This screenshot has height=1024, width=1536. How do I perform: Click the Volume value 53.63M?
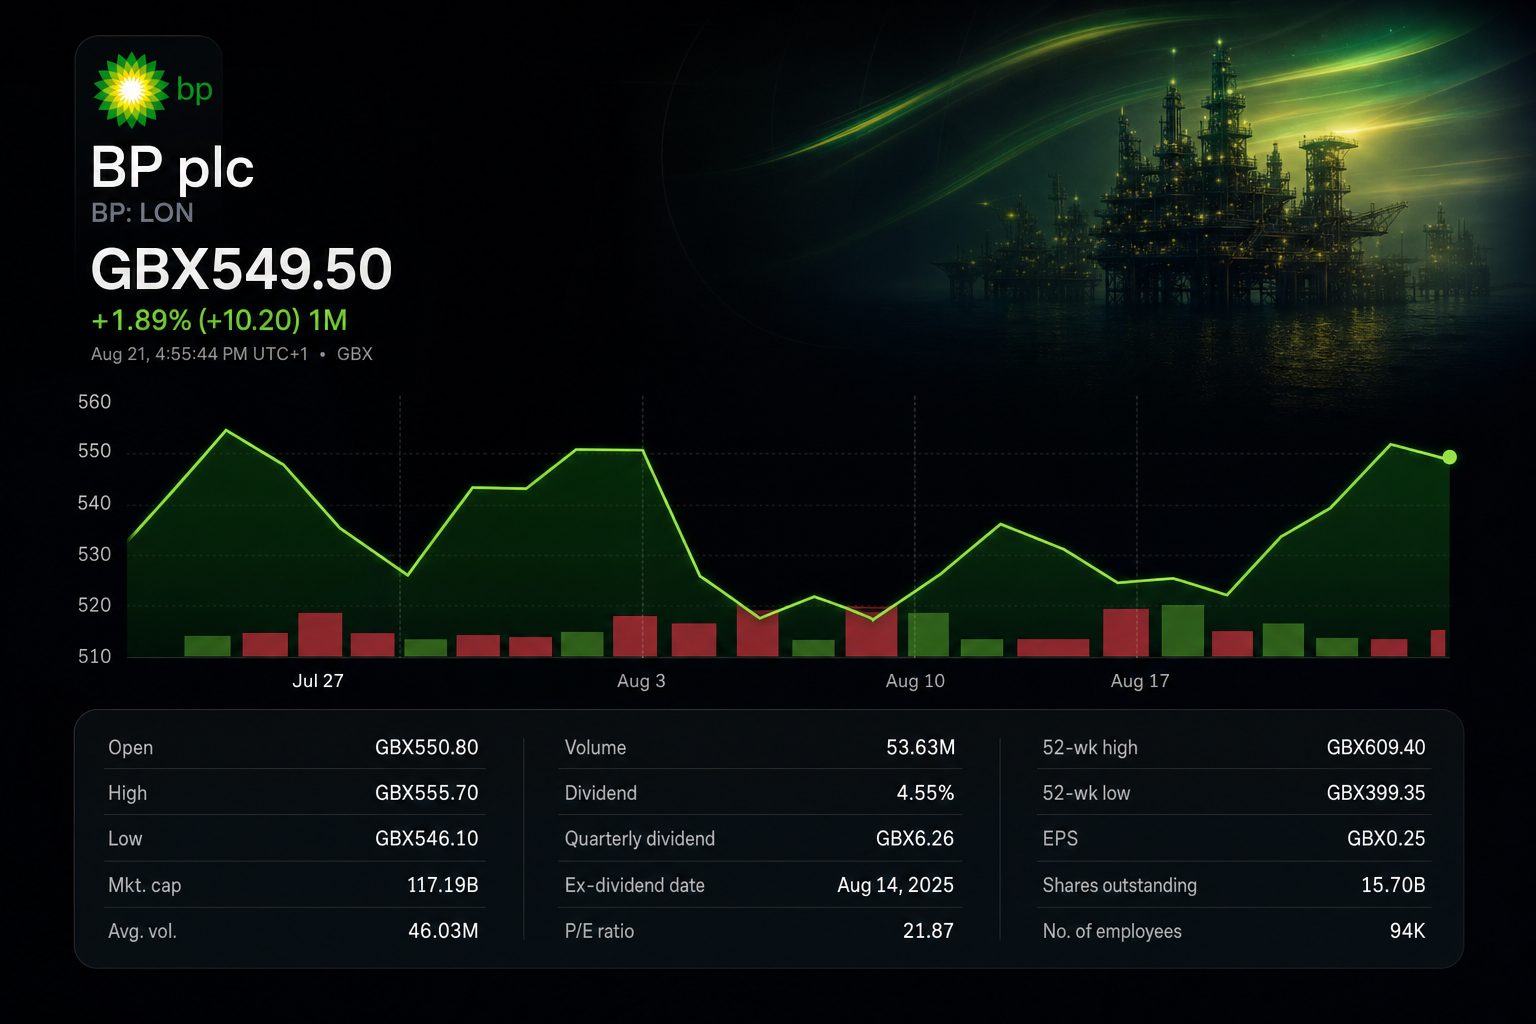[x=921, y=747]
